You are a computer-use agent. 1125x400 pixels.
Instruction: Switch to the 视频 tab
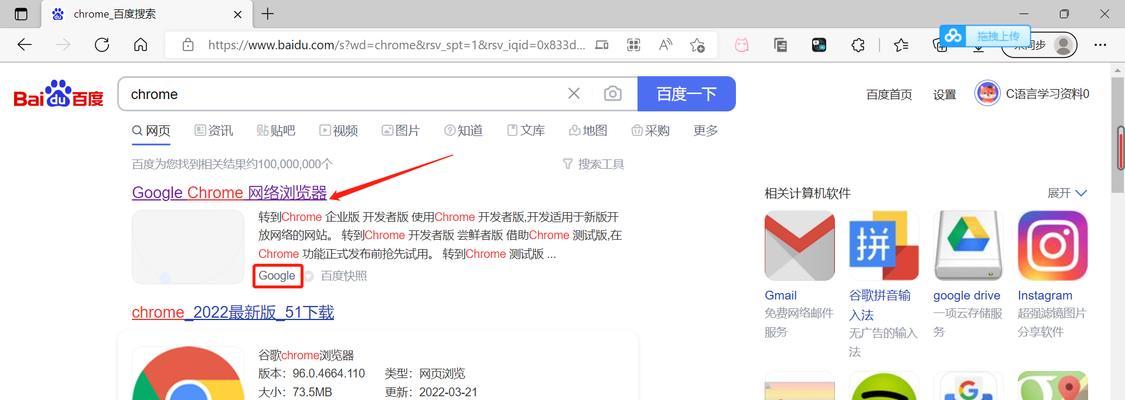tap(339, 130)
